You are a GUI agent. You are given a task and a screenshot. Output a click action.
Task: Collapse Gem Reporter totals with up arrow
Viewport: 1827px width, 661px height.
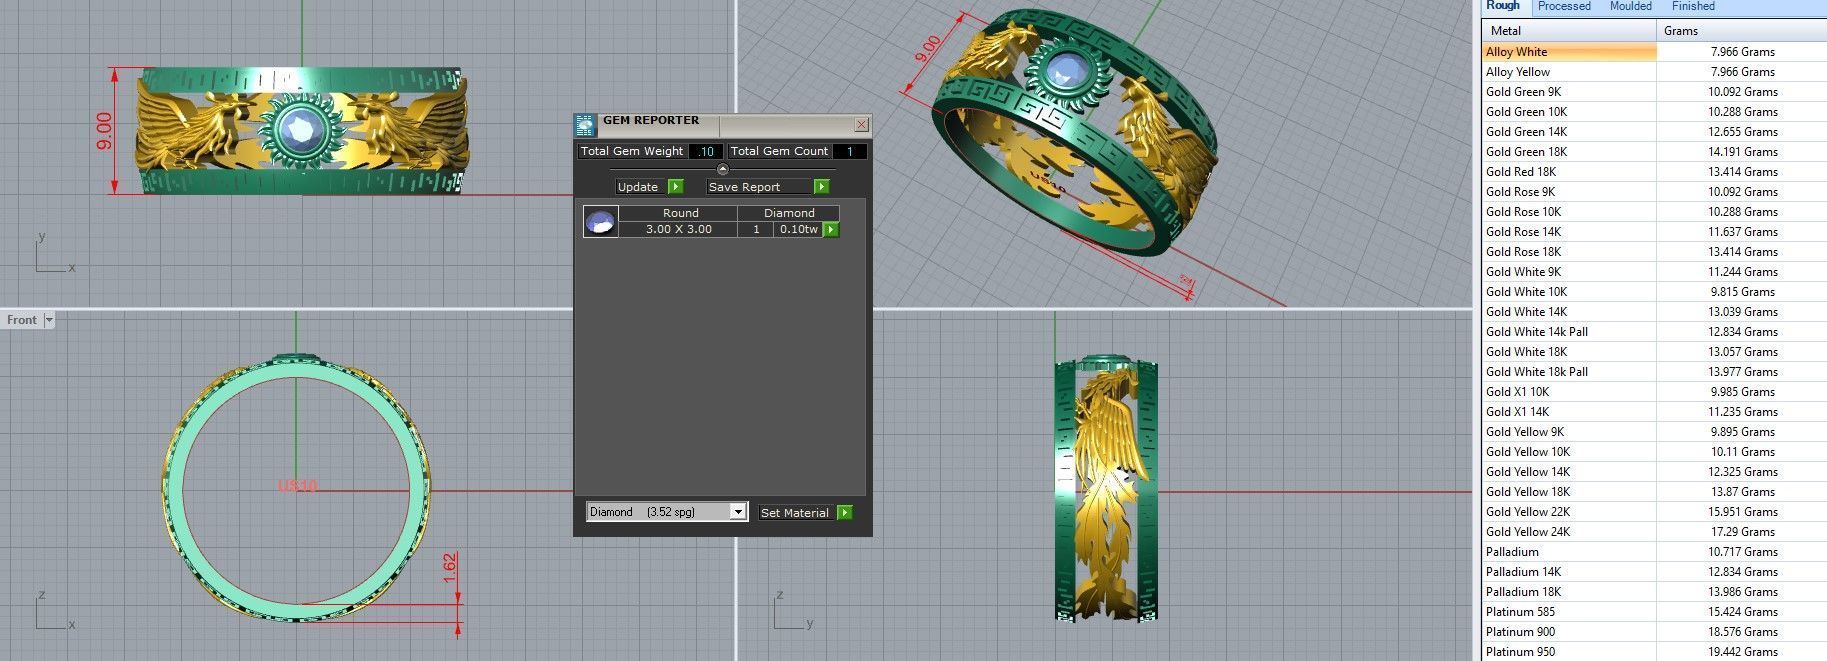(722, 169)
